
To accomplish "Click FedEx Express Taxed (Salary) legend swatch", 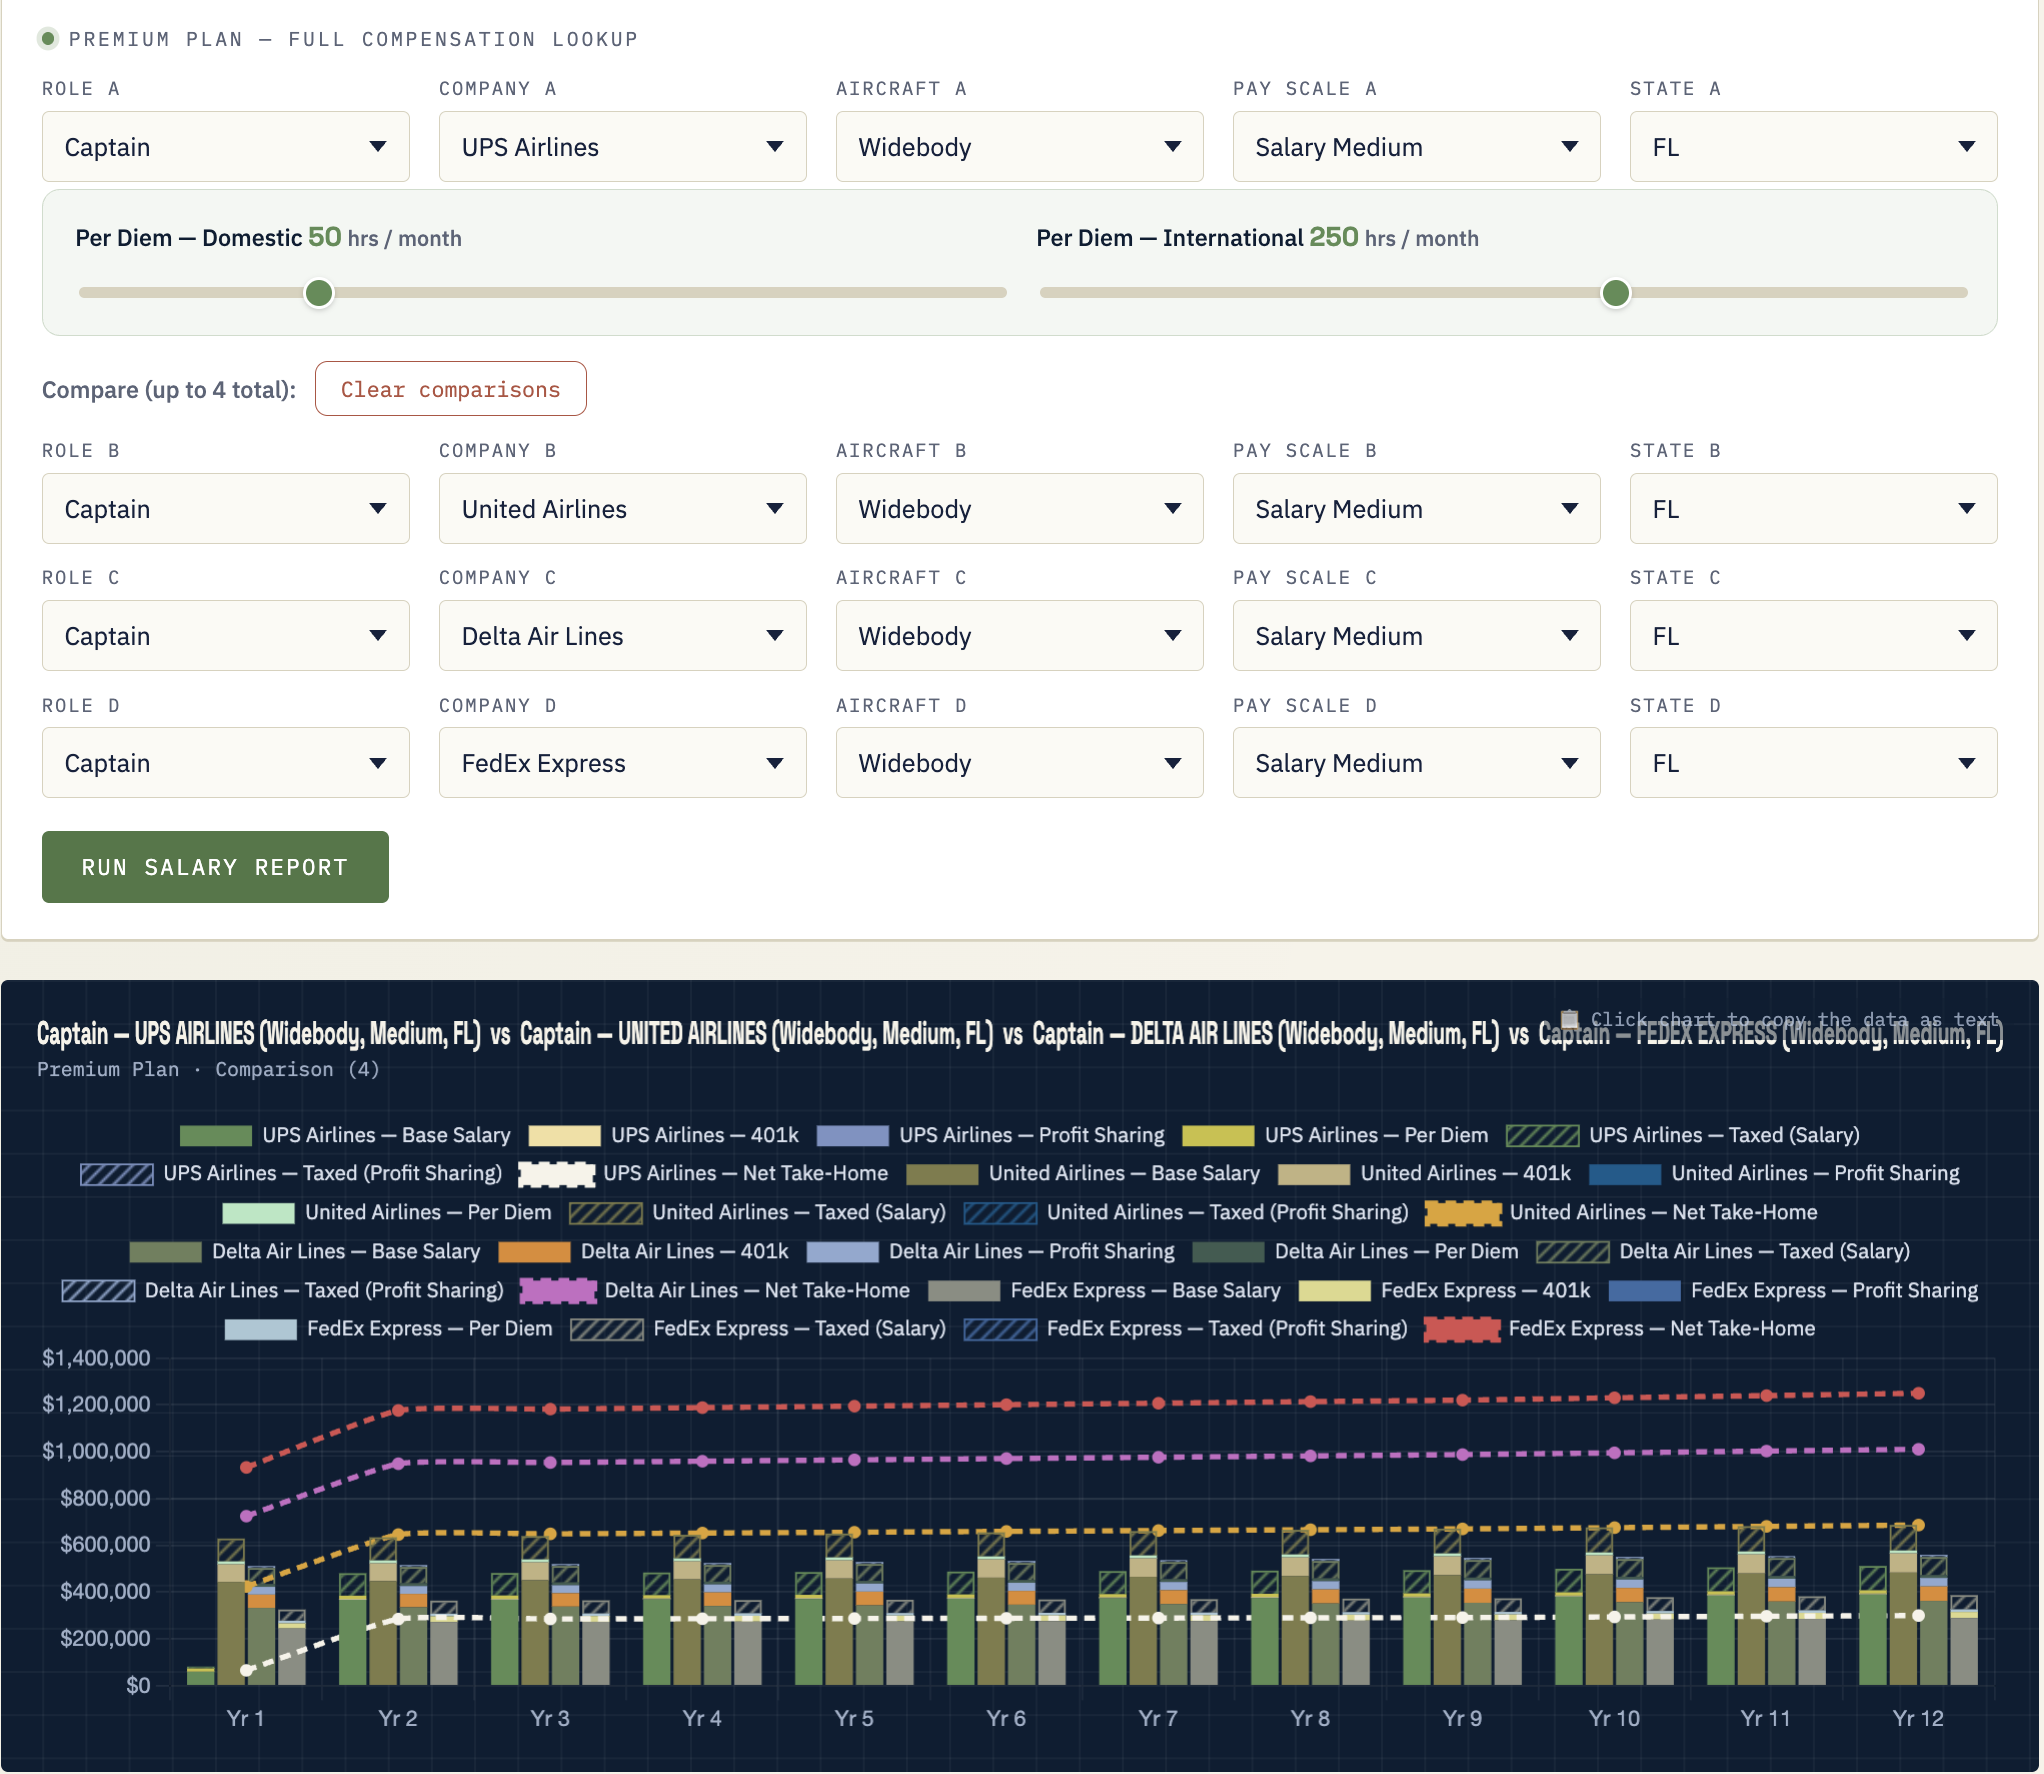I will pyautogui.click(x=607, y=1329).
